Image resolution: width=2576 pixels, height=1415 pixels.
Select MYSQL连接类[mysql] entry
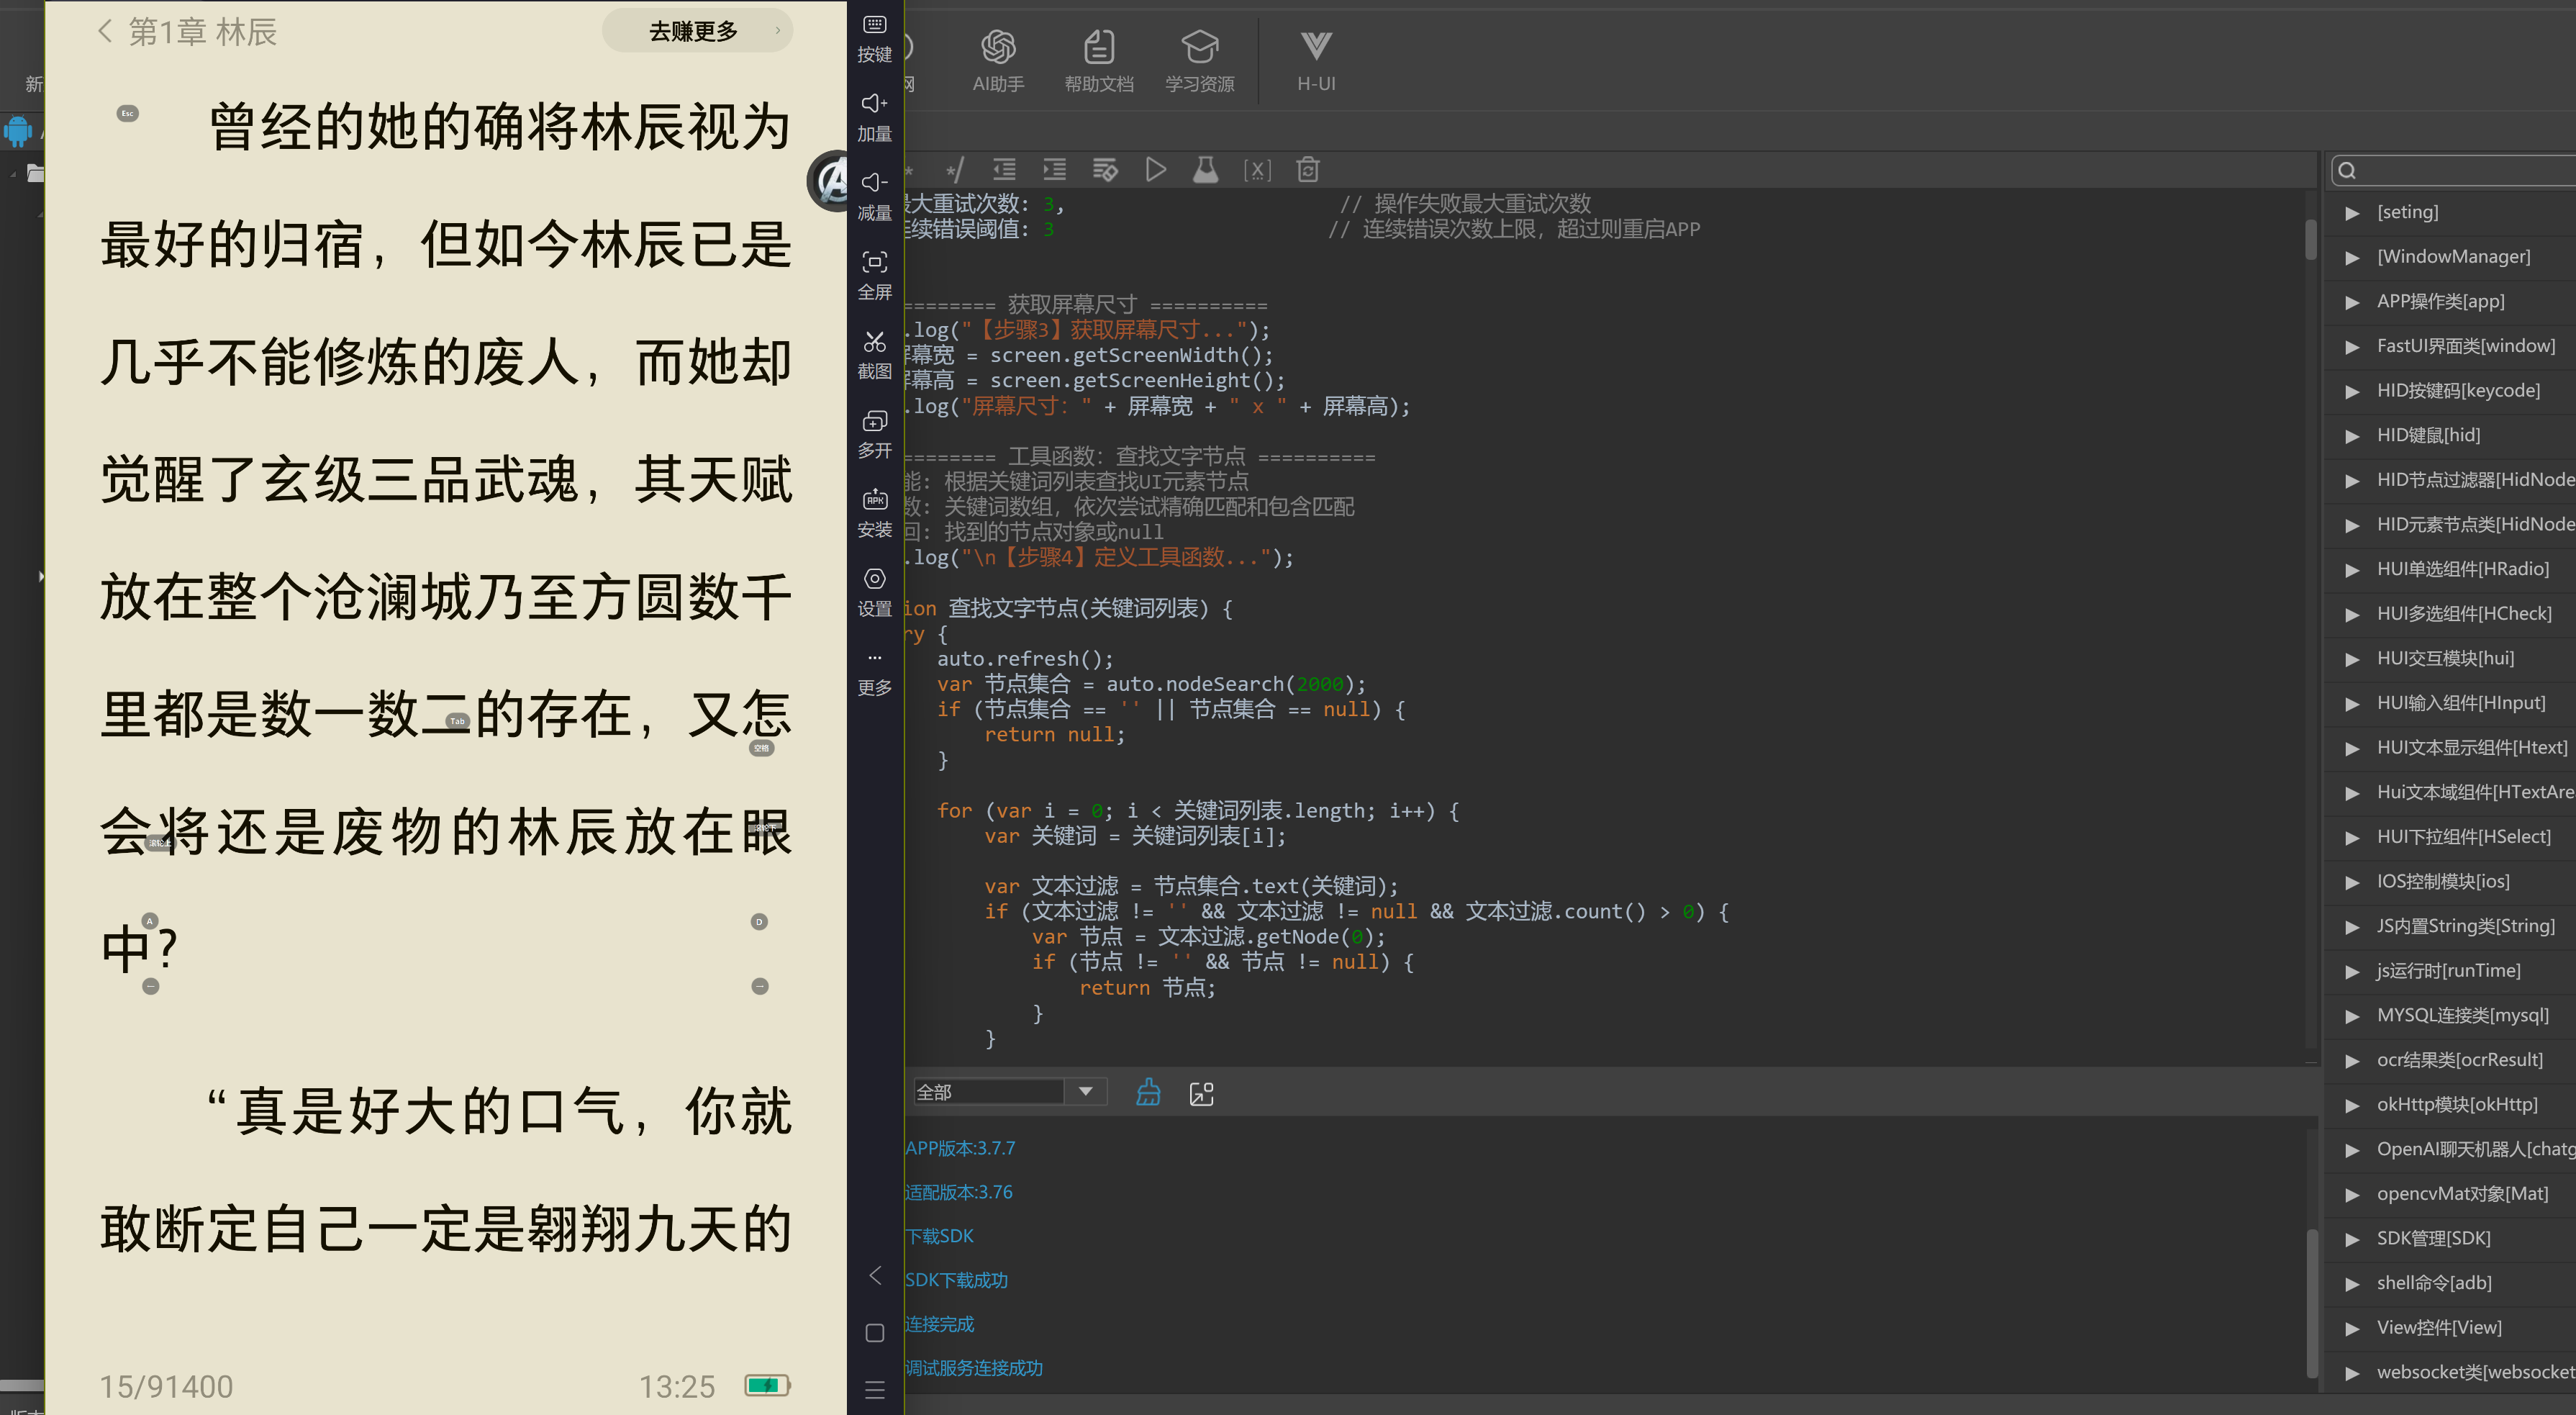[x=2462, y=1015]
